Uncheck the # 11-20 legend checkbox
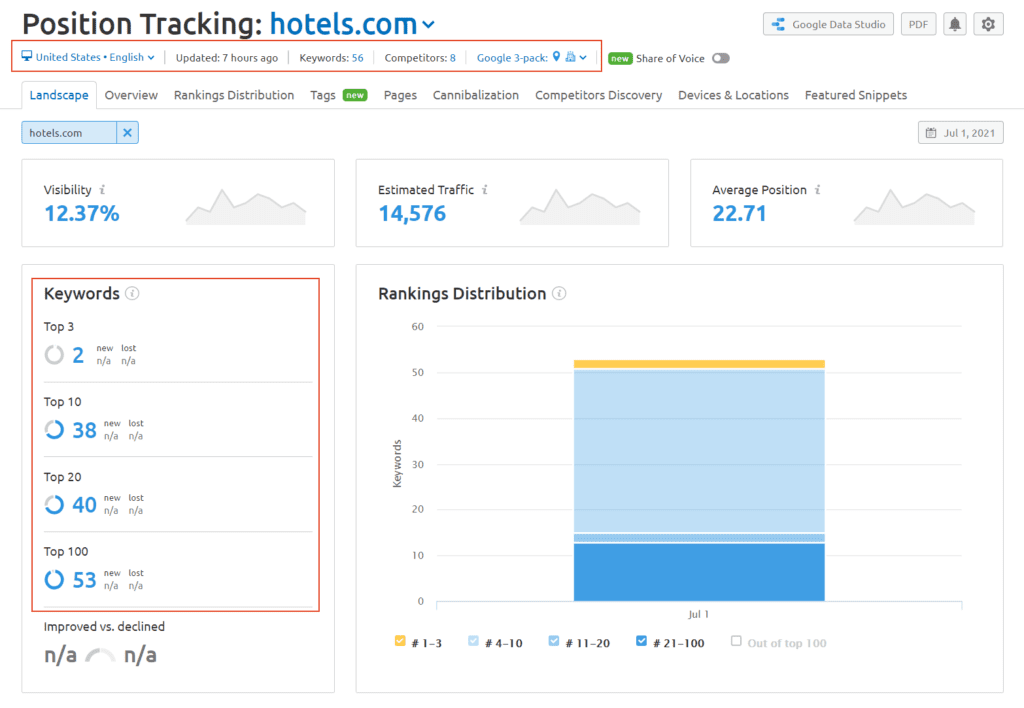The width and height of the screenshot is (1024, 708). tap(554, 641)
